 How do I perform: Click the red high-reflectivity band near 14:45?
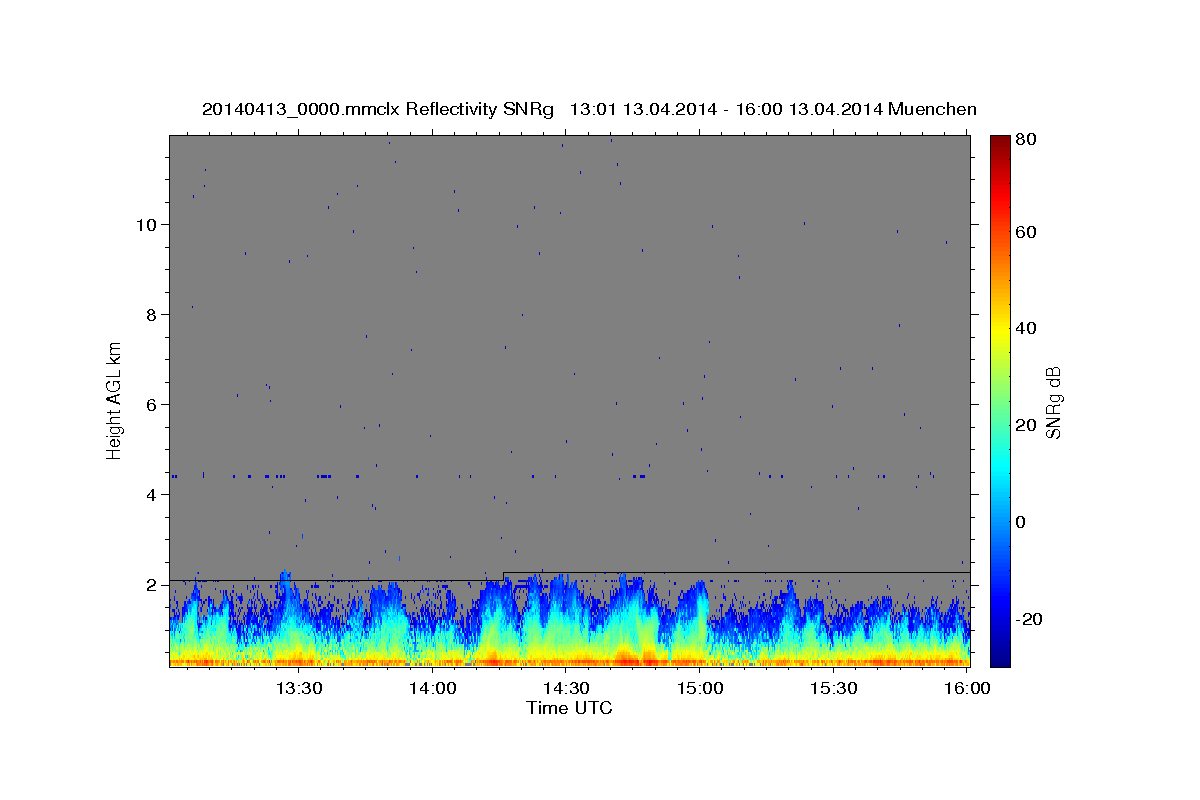tap(637, 658)
